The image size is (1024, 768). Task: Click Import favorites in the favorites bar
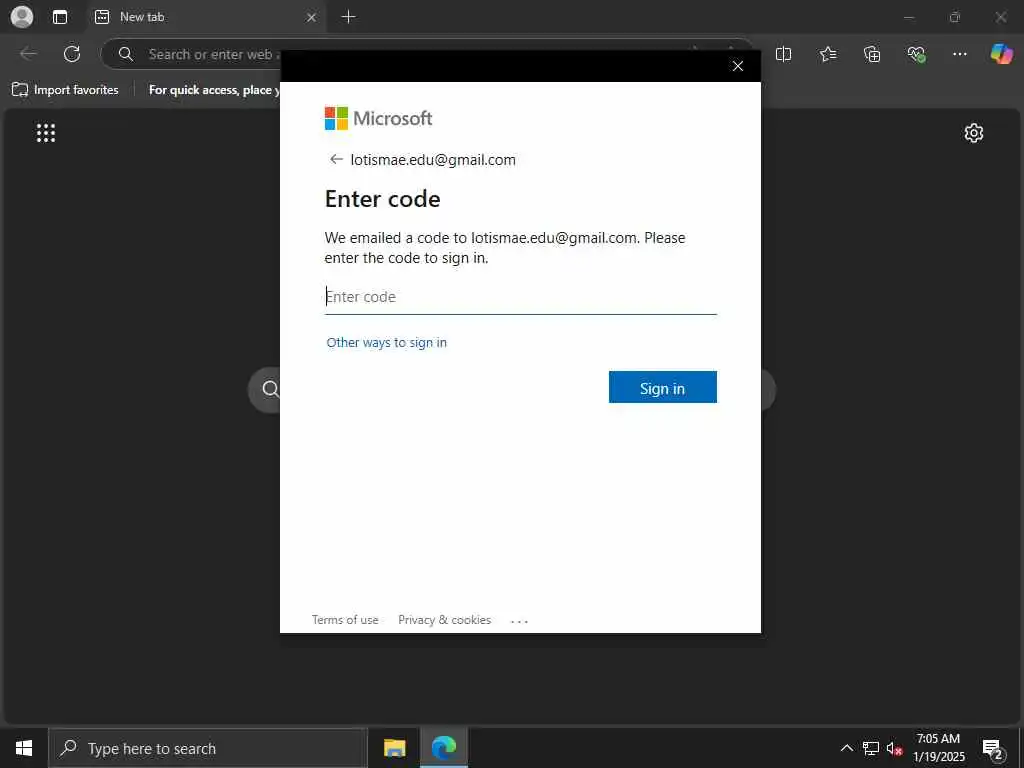(65, 90)
